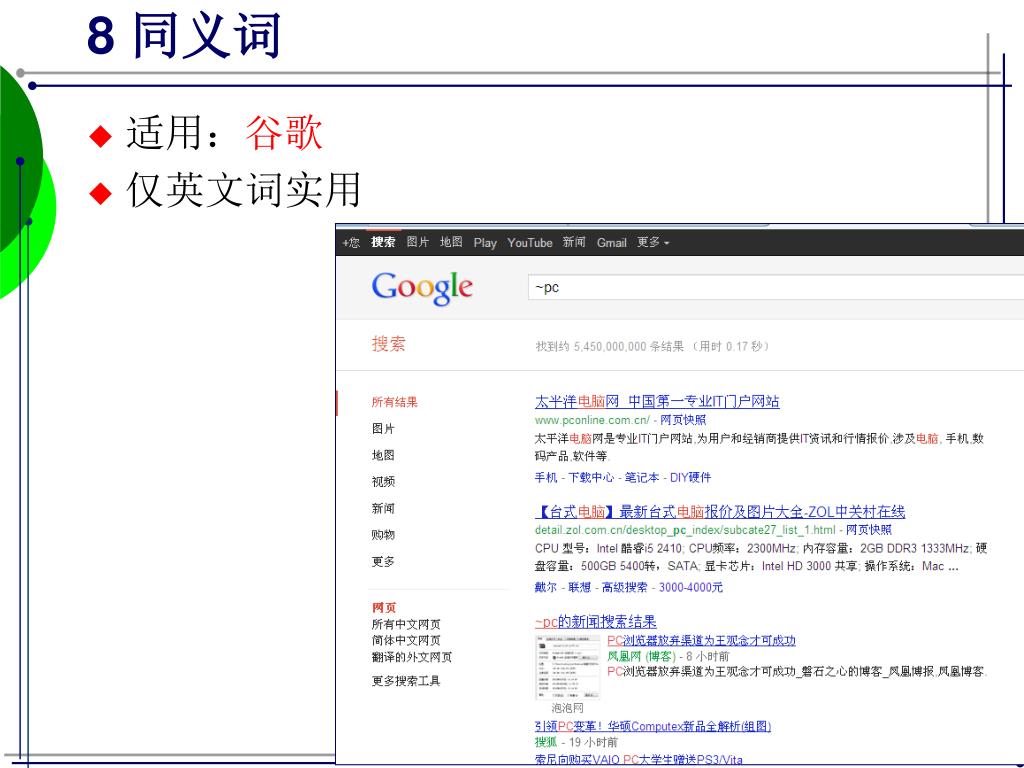Select 搜索 in the black top bar
The height and width of the screenshot is (768, 1024).
pos(383,242)
